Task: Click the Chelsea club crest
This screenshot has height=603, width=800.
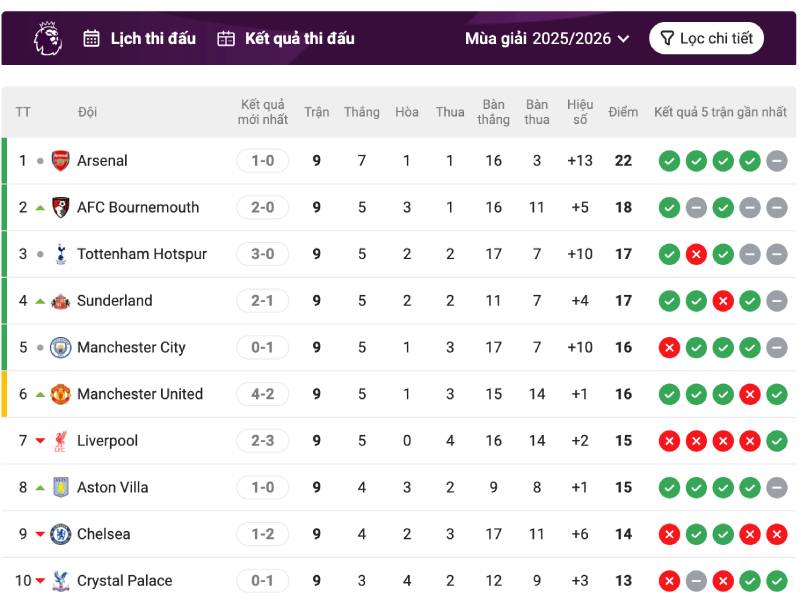Action: tap(61, 534)
